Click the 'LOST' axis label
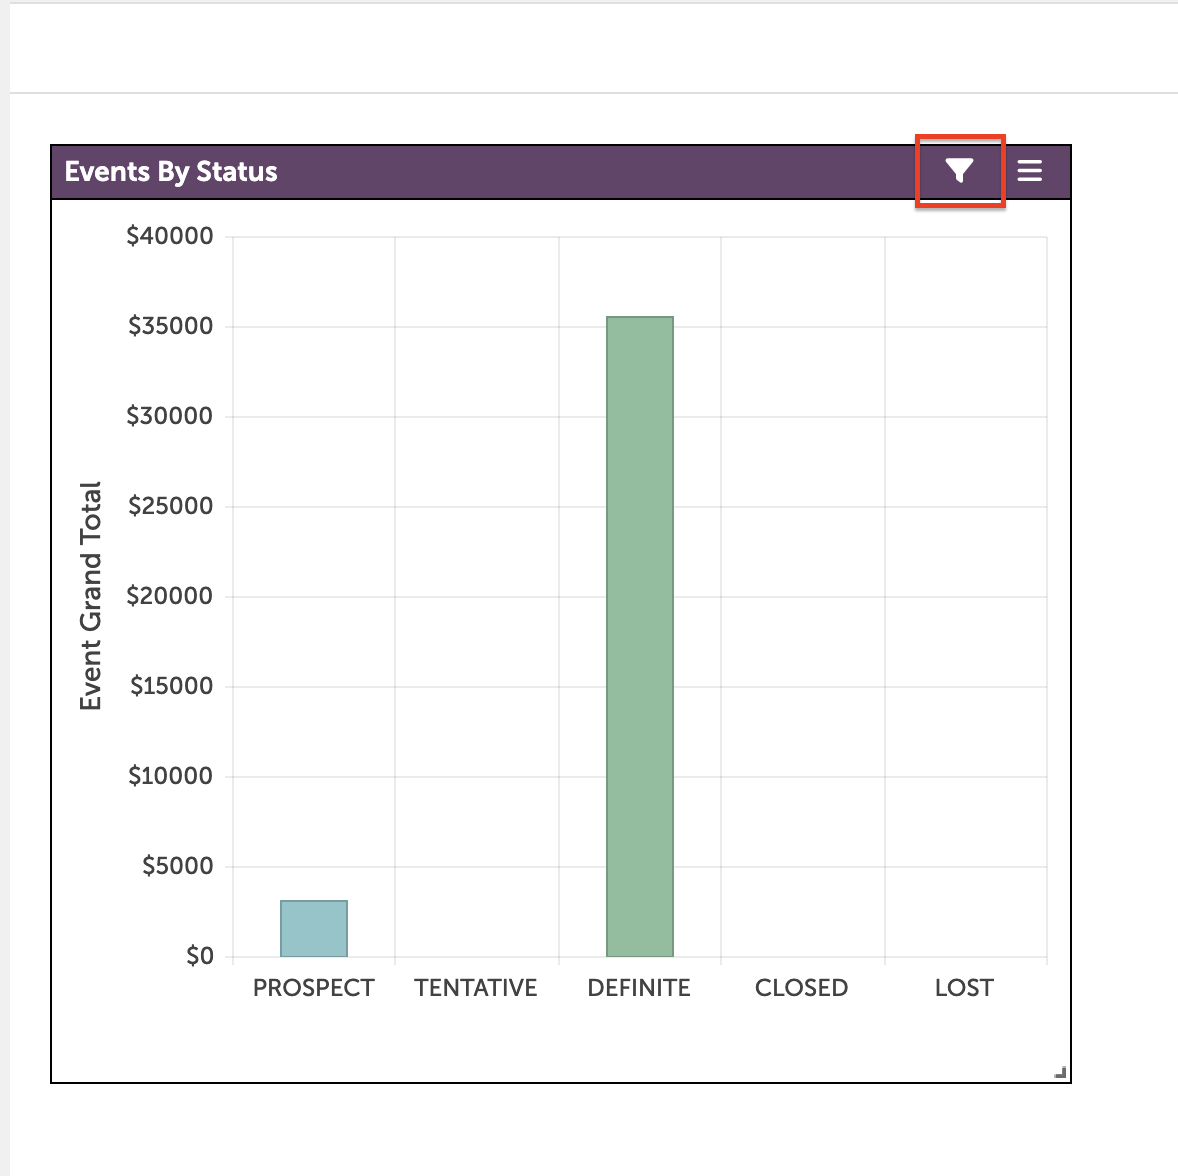The width and height of the screenshot is (1178, 1176). (x=964, y=987)
